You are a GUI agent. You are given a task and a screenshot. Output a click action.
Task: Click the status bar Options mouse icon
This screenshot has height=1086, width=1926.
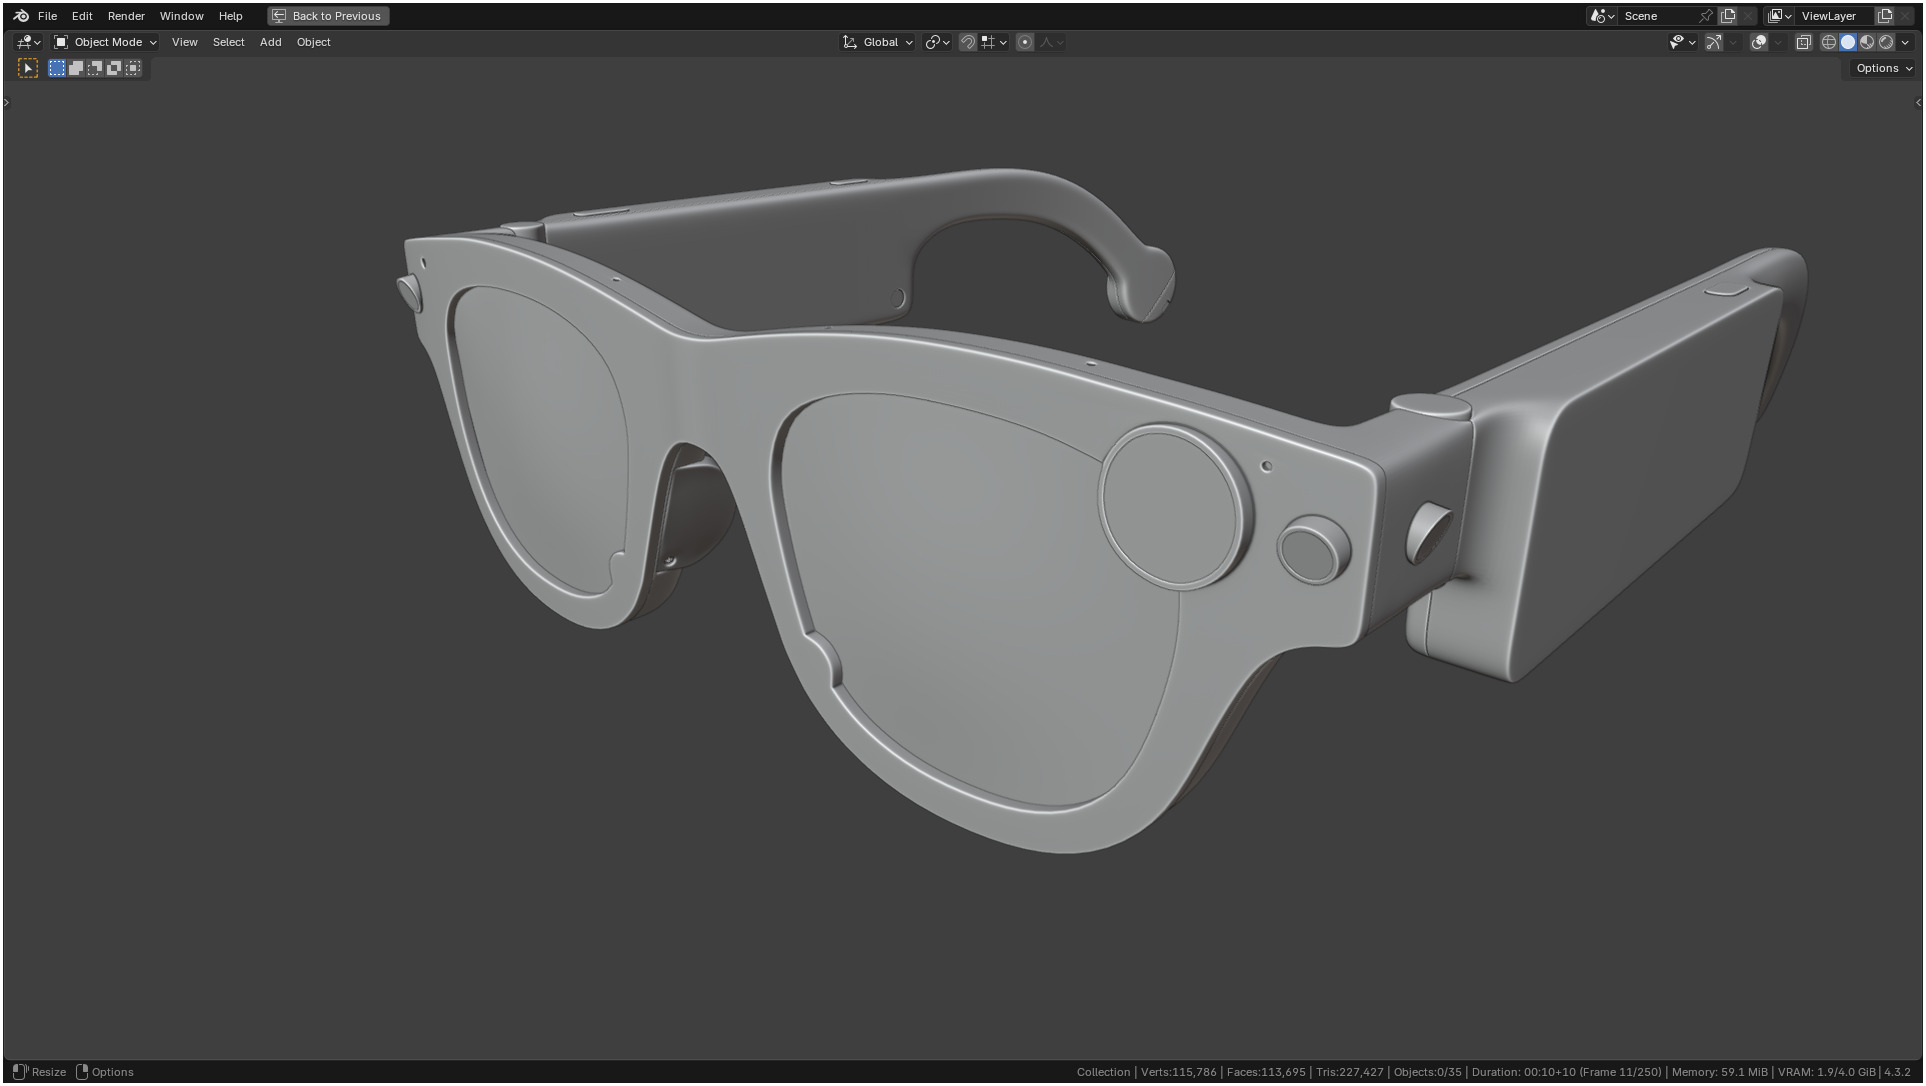[82, 1072]
